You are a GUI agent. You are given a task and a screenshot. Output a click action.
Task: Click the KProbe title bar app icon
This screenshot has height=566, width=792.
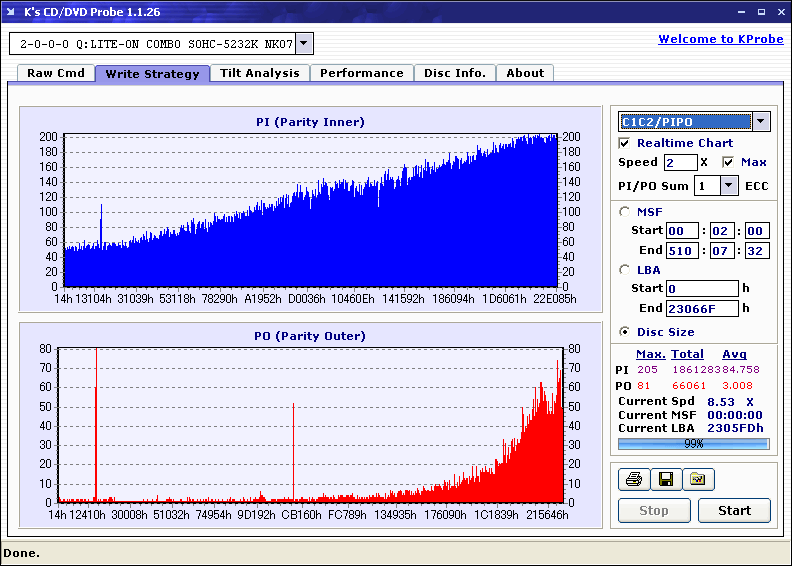[x=11, y=12]
